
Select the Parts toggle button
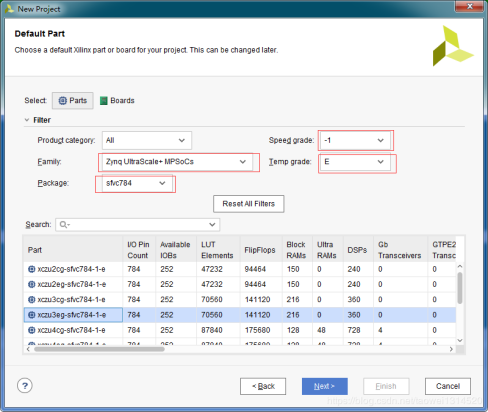(72, 101)
